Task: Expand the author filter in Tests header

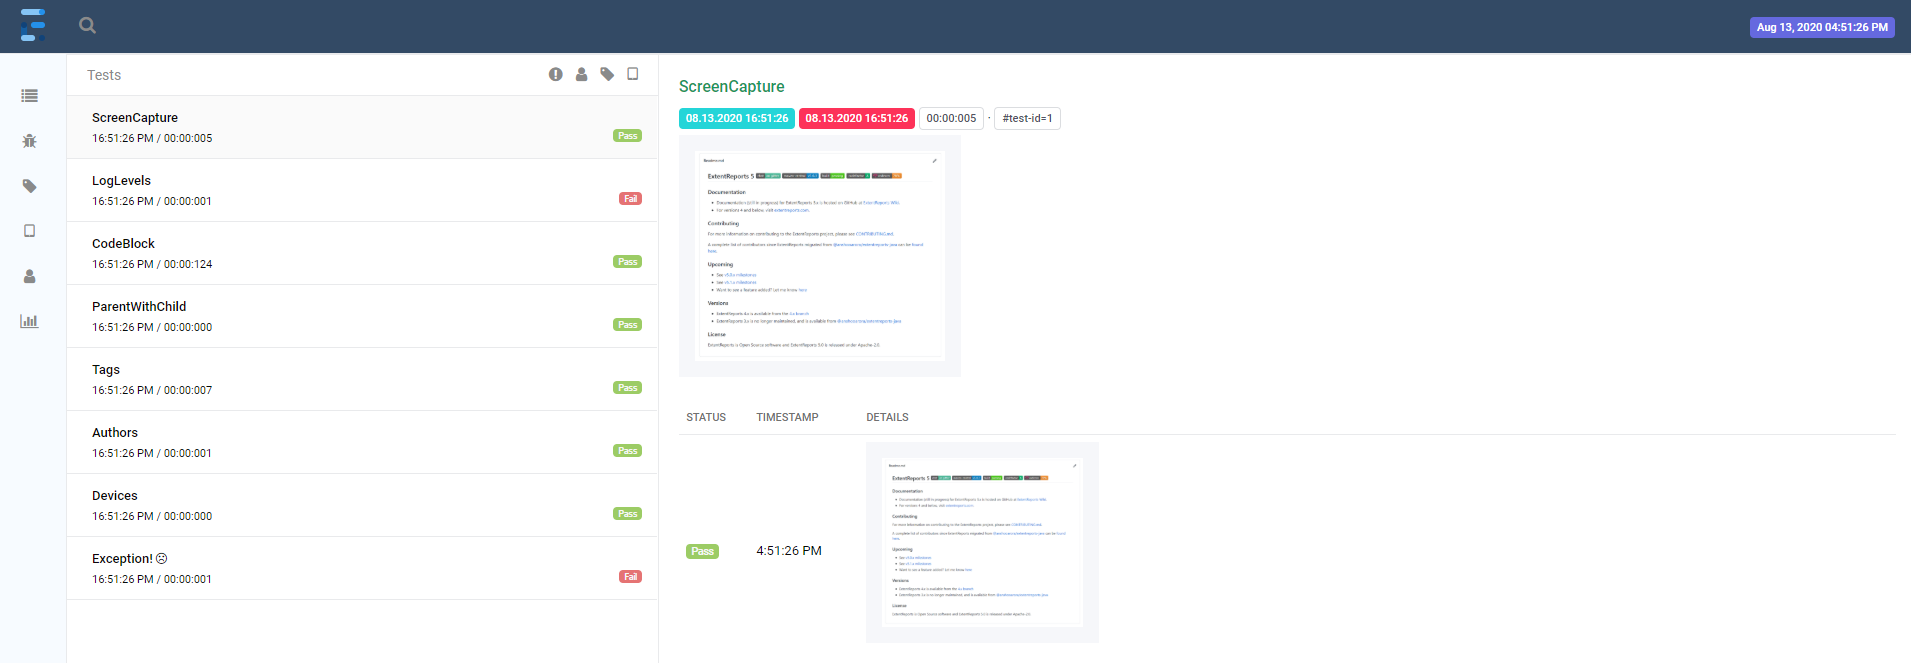Action: click(581, 74)
